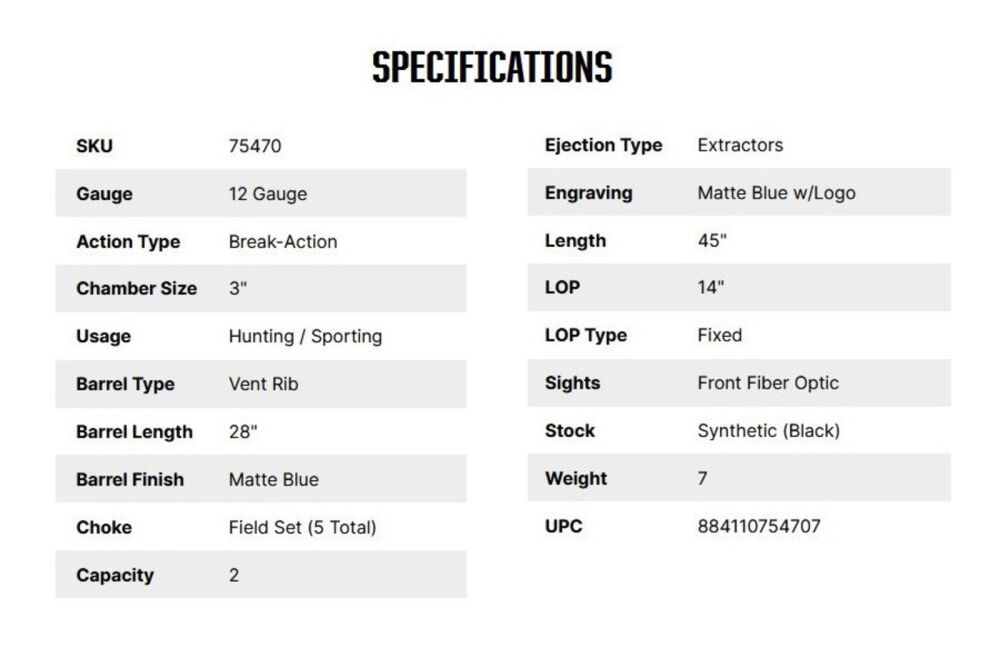Click the SPECIFICATIONS heading

pos(491,68)
